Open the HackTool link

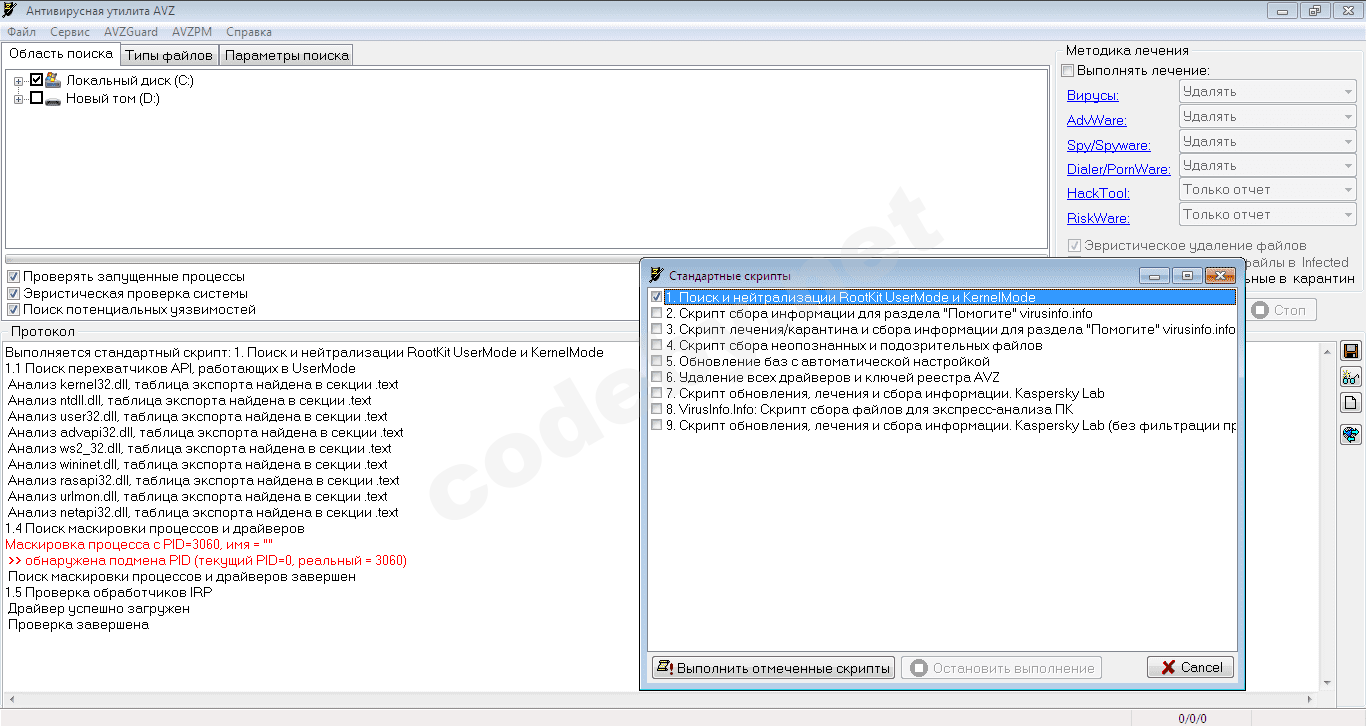click(x=1098, y=193)
